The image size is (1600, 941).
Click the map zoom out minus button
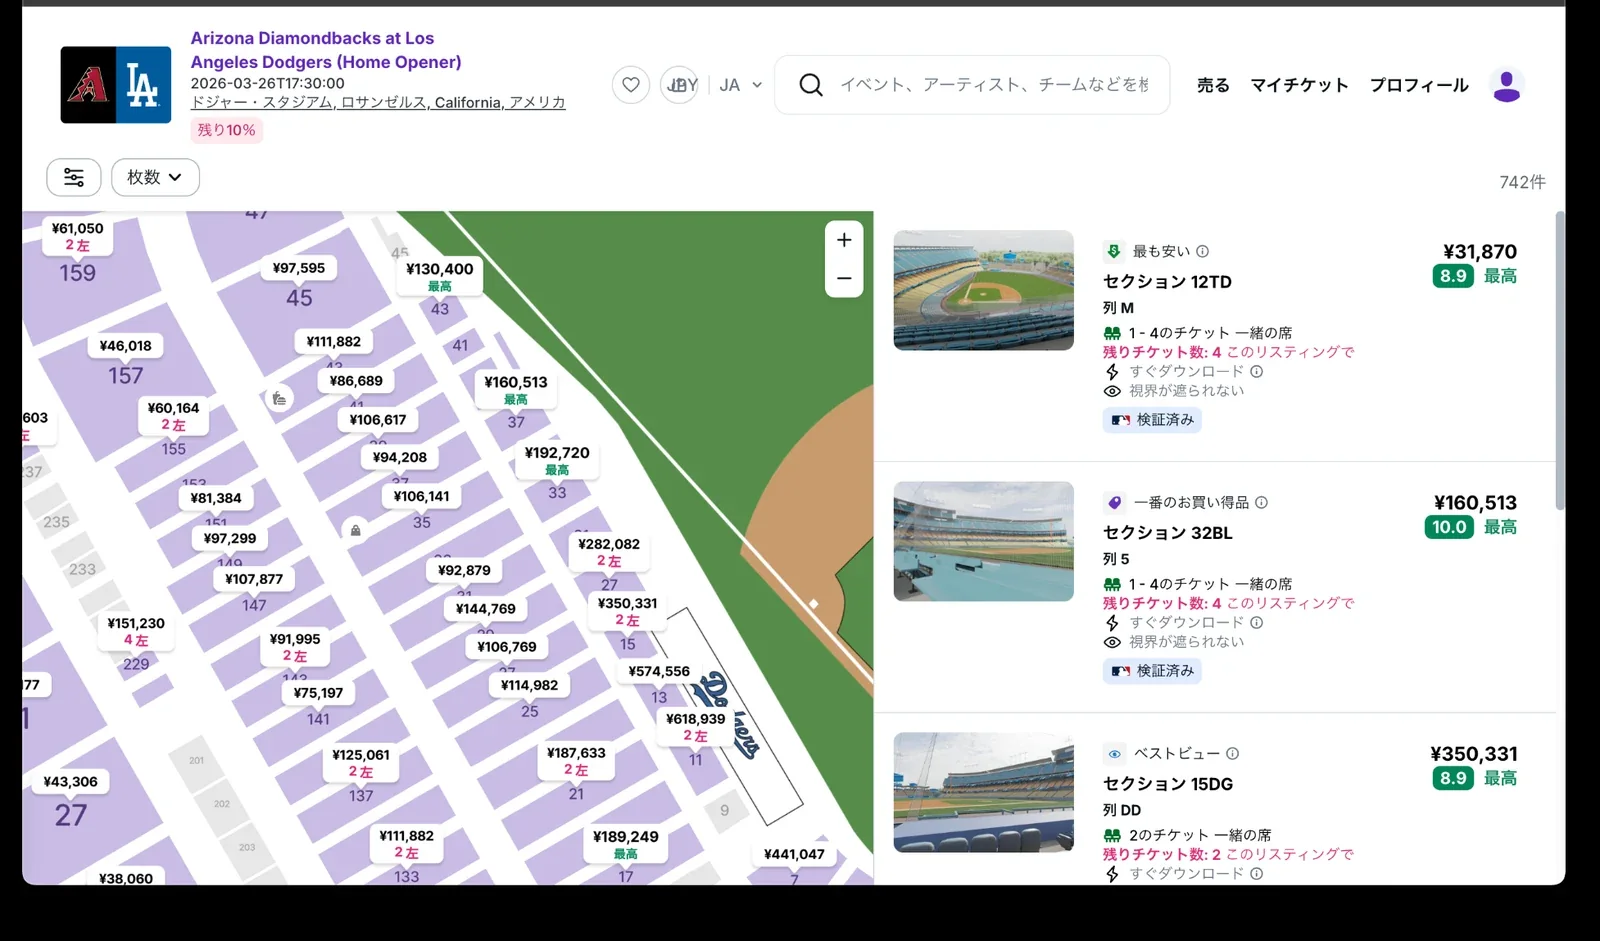(844, 278)
